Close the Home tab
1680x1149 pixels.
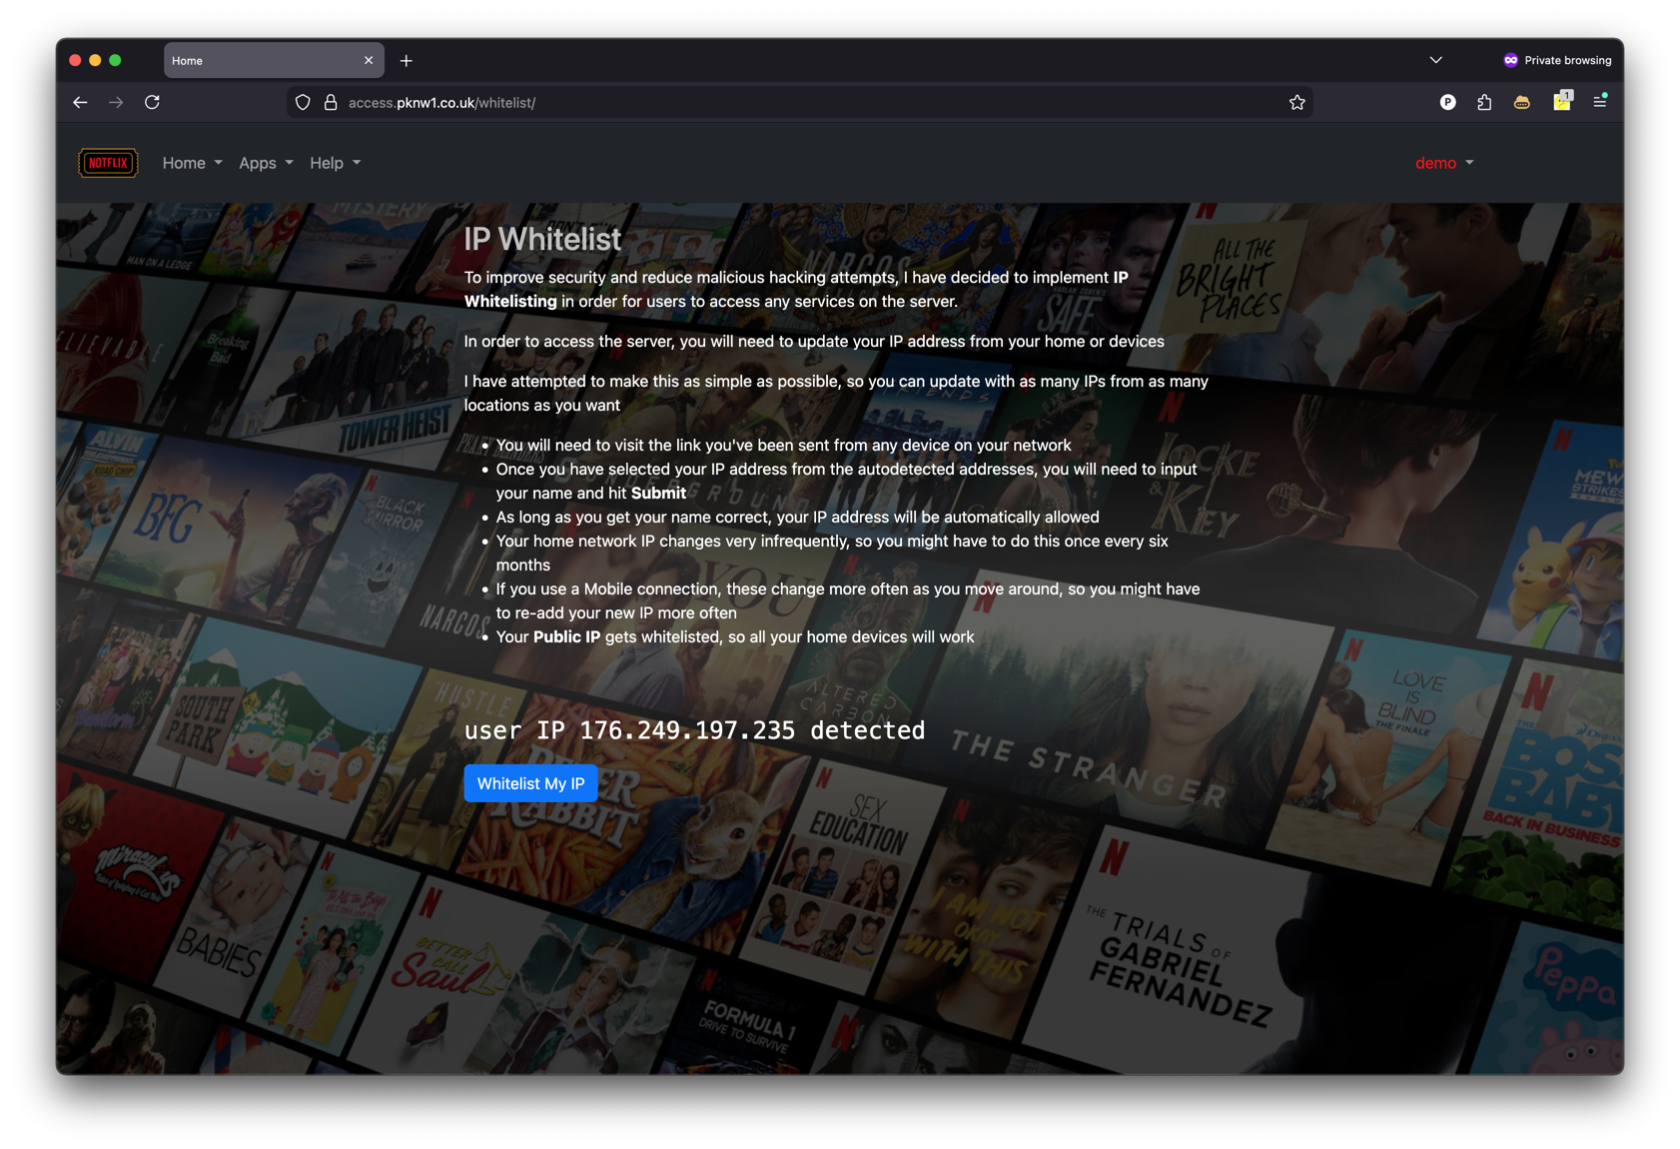point(368,61)
